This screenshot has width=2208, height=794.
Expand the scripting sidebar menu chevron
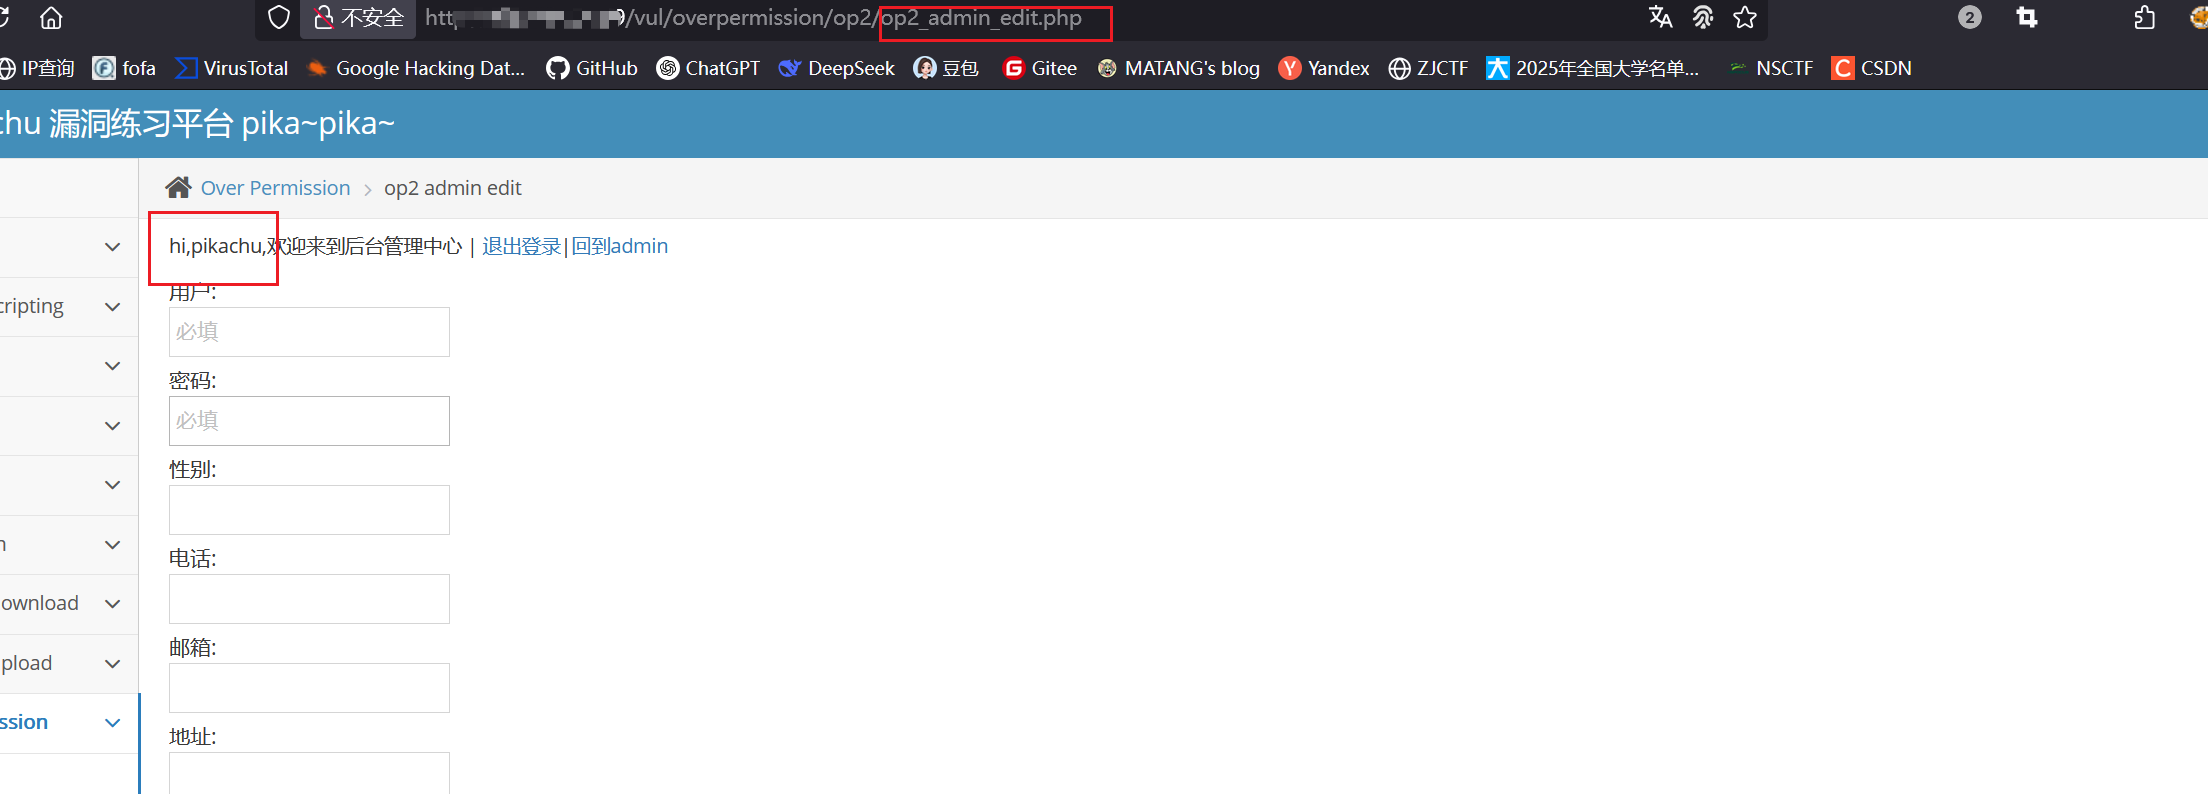pyautogui.click(x=113, y=307)
